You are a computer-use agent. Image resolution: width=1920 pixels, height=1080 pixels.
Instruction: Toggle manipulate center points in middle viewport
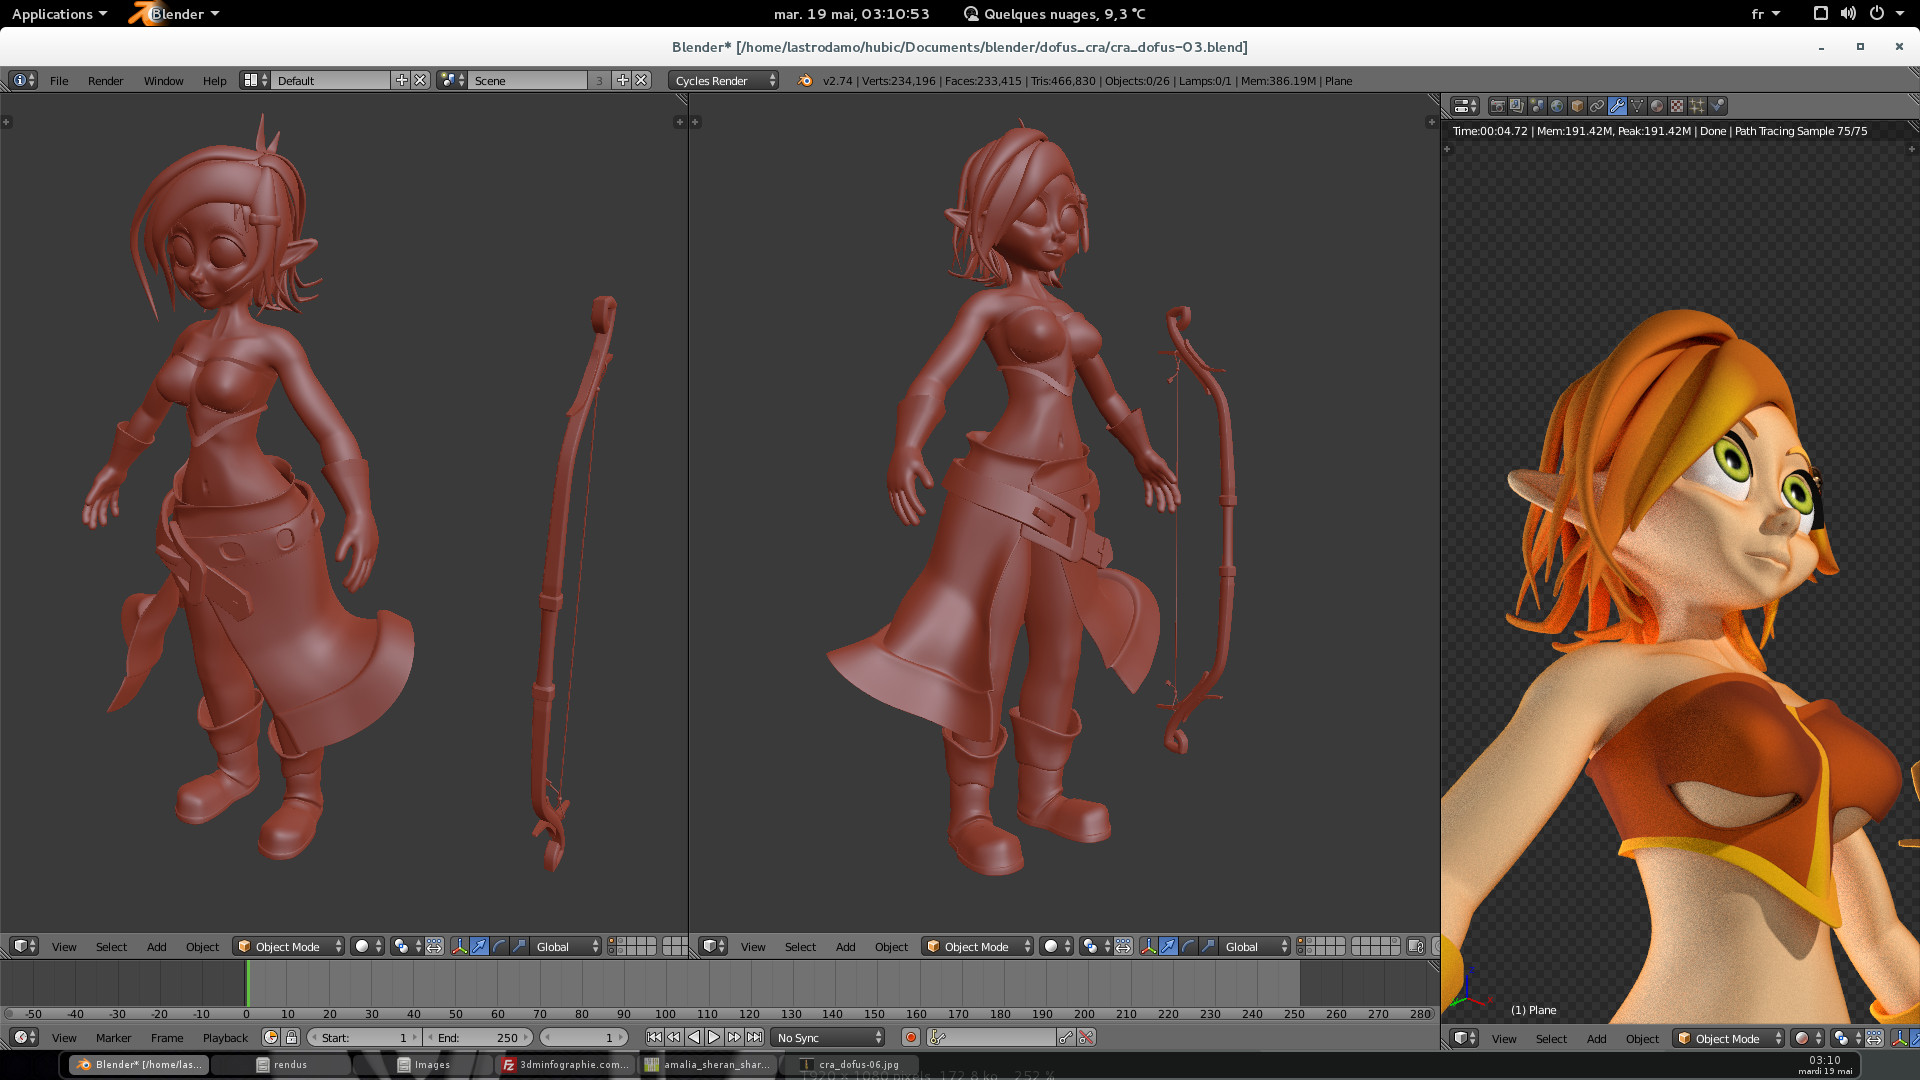pyautogui.click(x=1123, y=946)
